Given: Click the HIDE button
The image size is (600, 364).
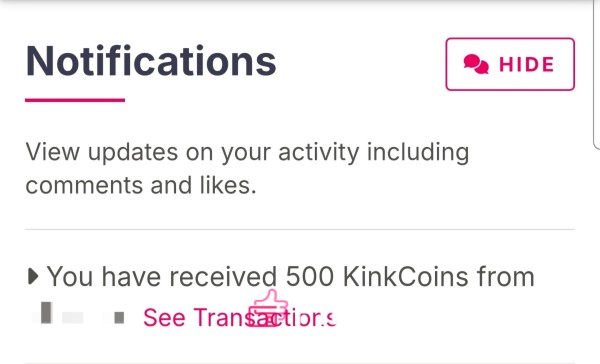Looking at the screenshot, I should (510, 64).
